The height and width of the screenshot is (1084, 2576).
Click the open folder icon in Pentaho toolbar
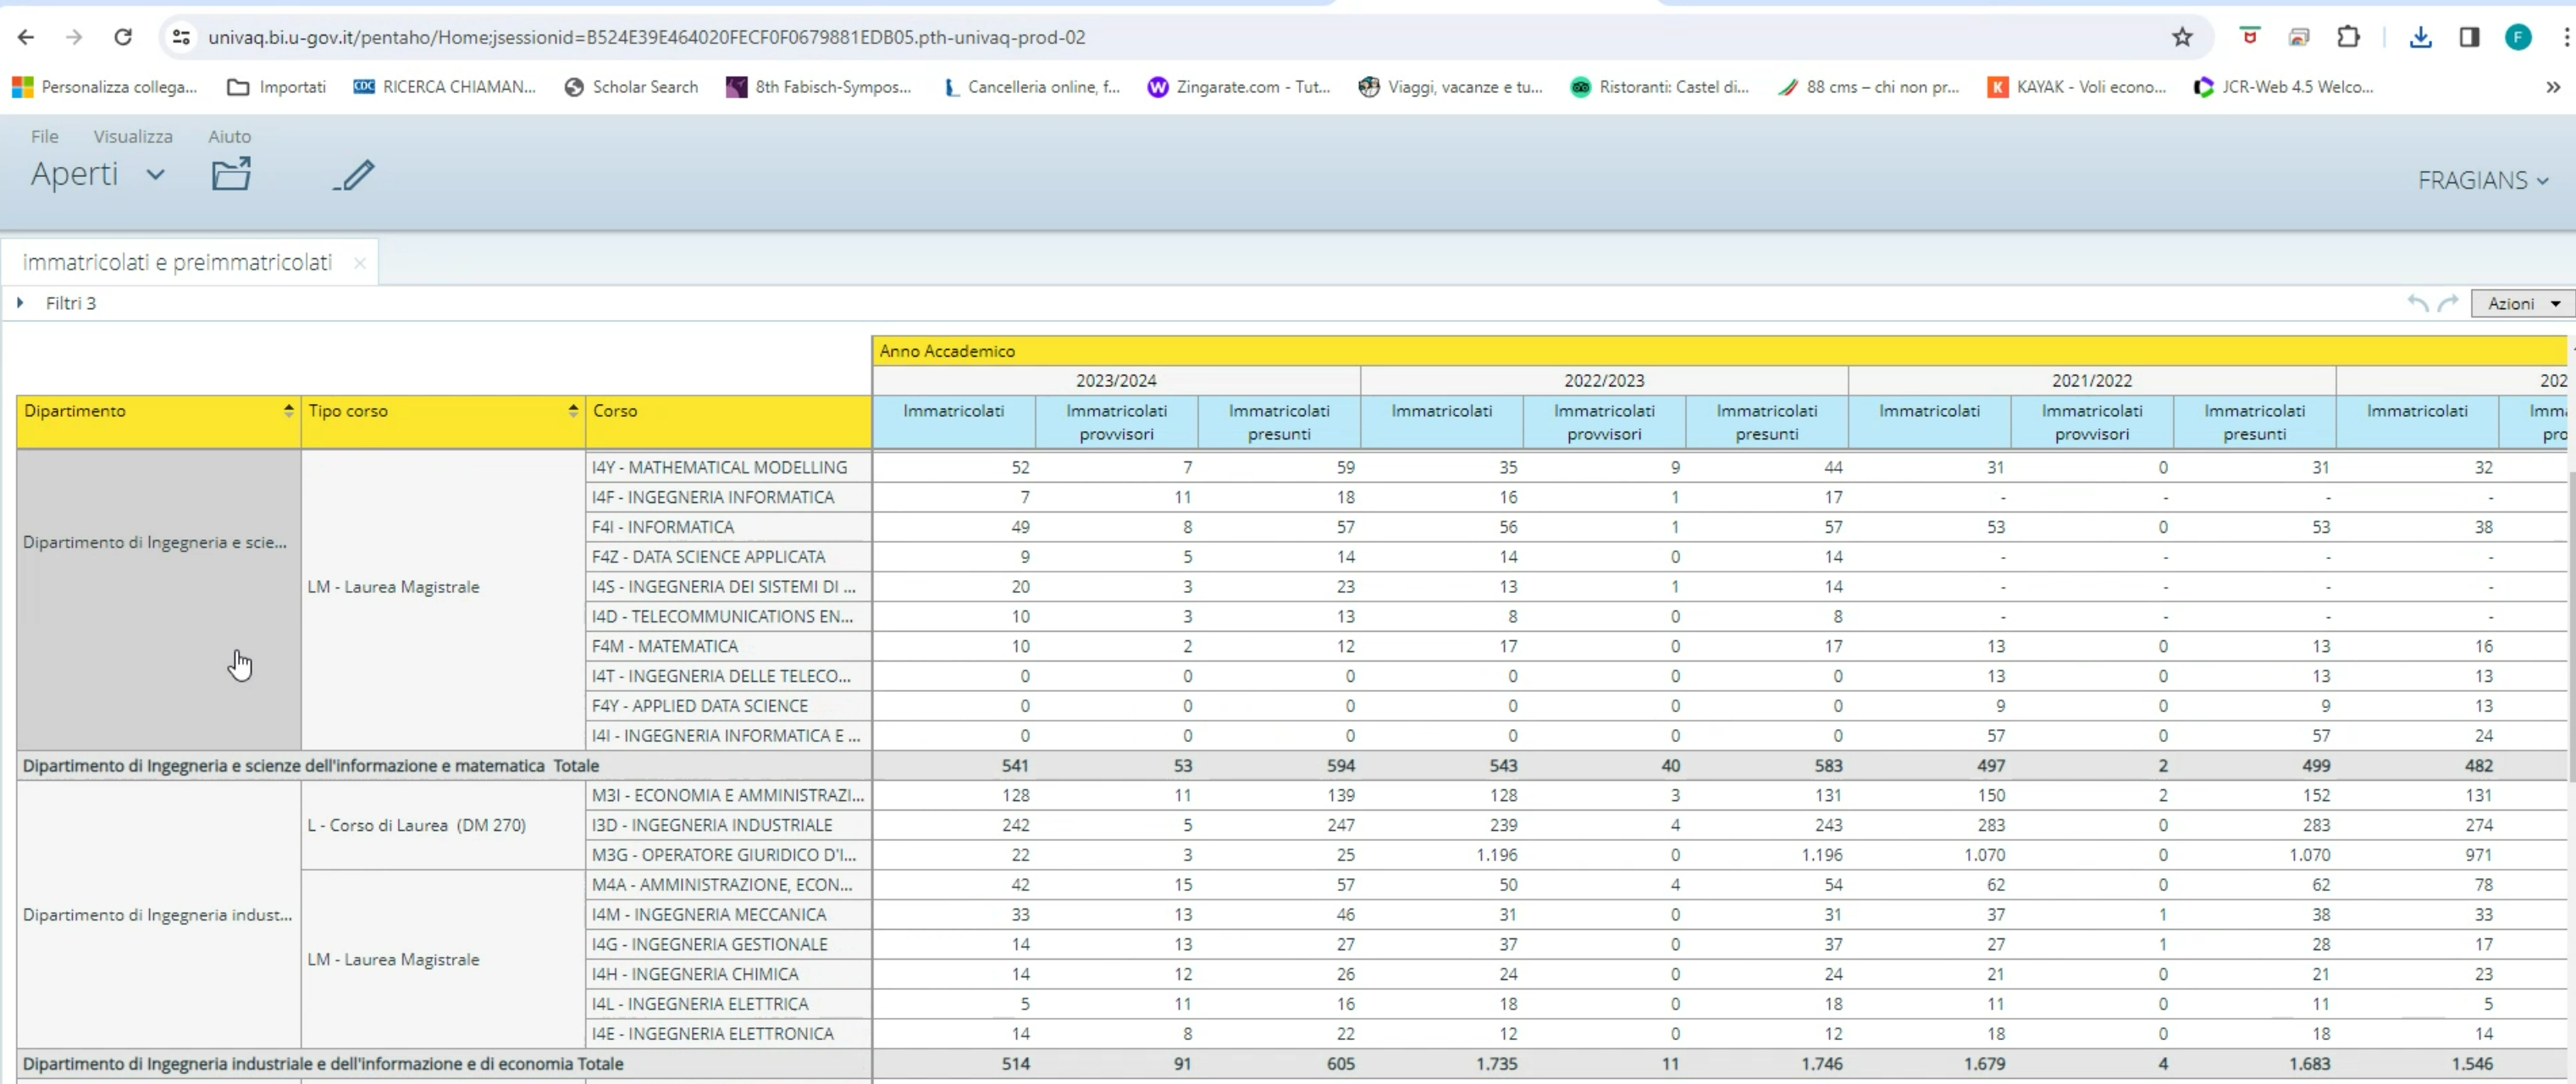(x=231, y=174)
